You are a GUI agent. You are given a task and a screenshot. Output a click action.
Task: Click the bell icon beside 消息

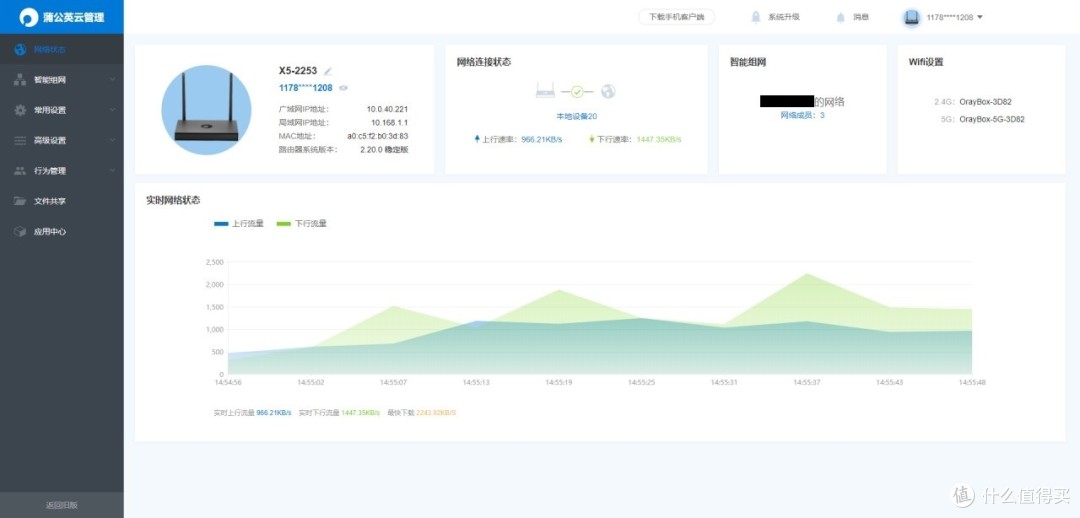click(840, 17)
